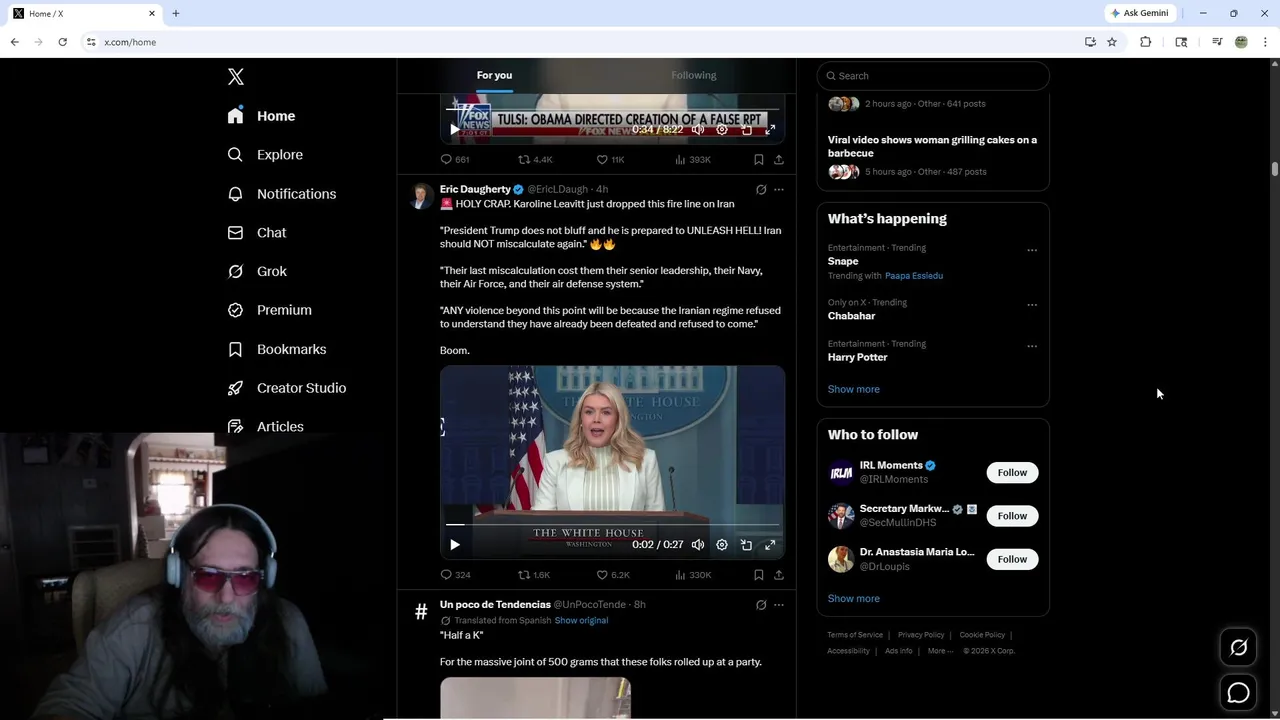Open Notifications in the sidebar

(281, 194)
